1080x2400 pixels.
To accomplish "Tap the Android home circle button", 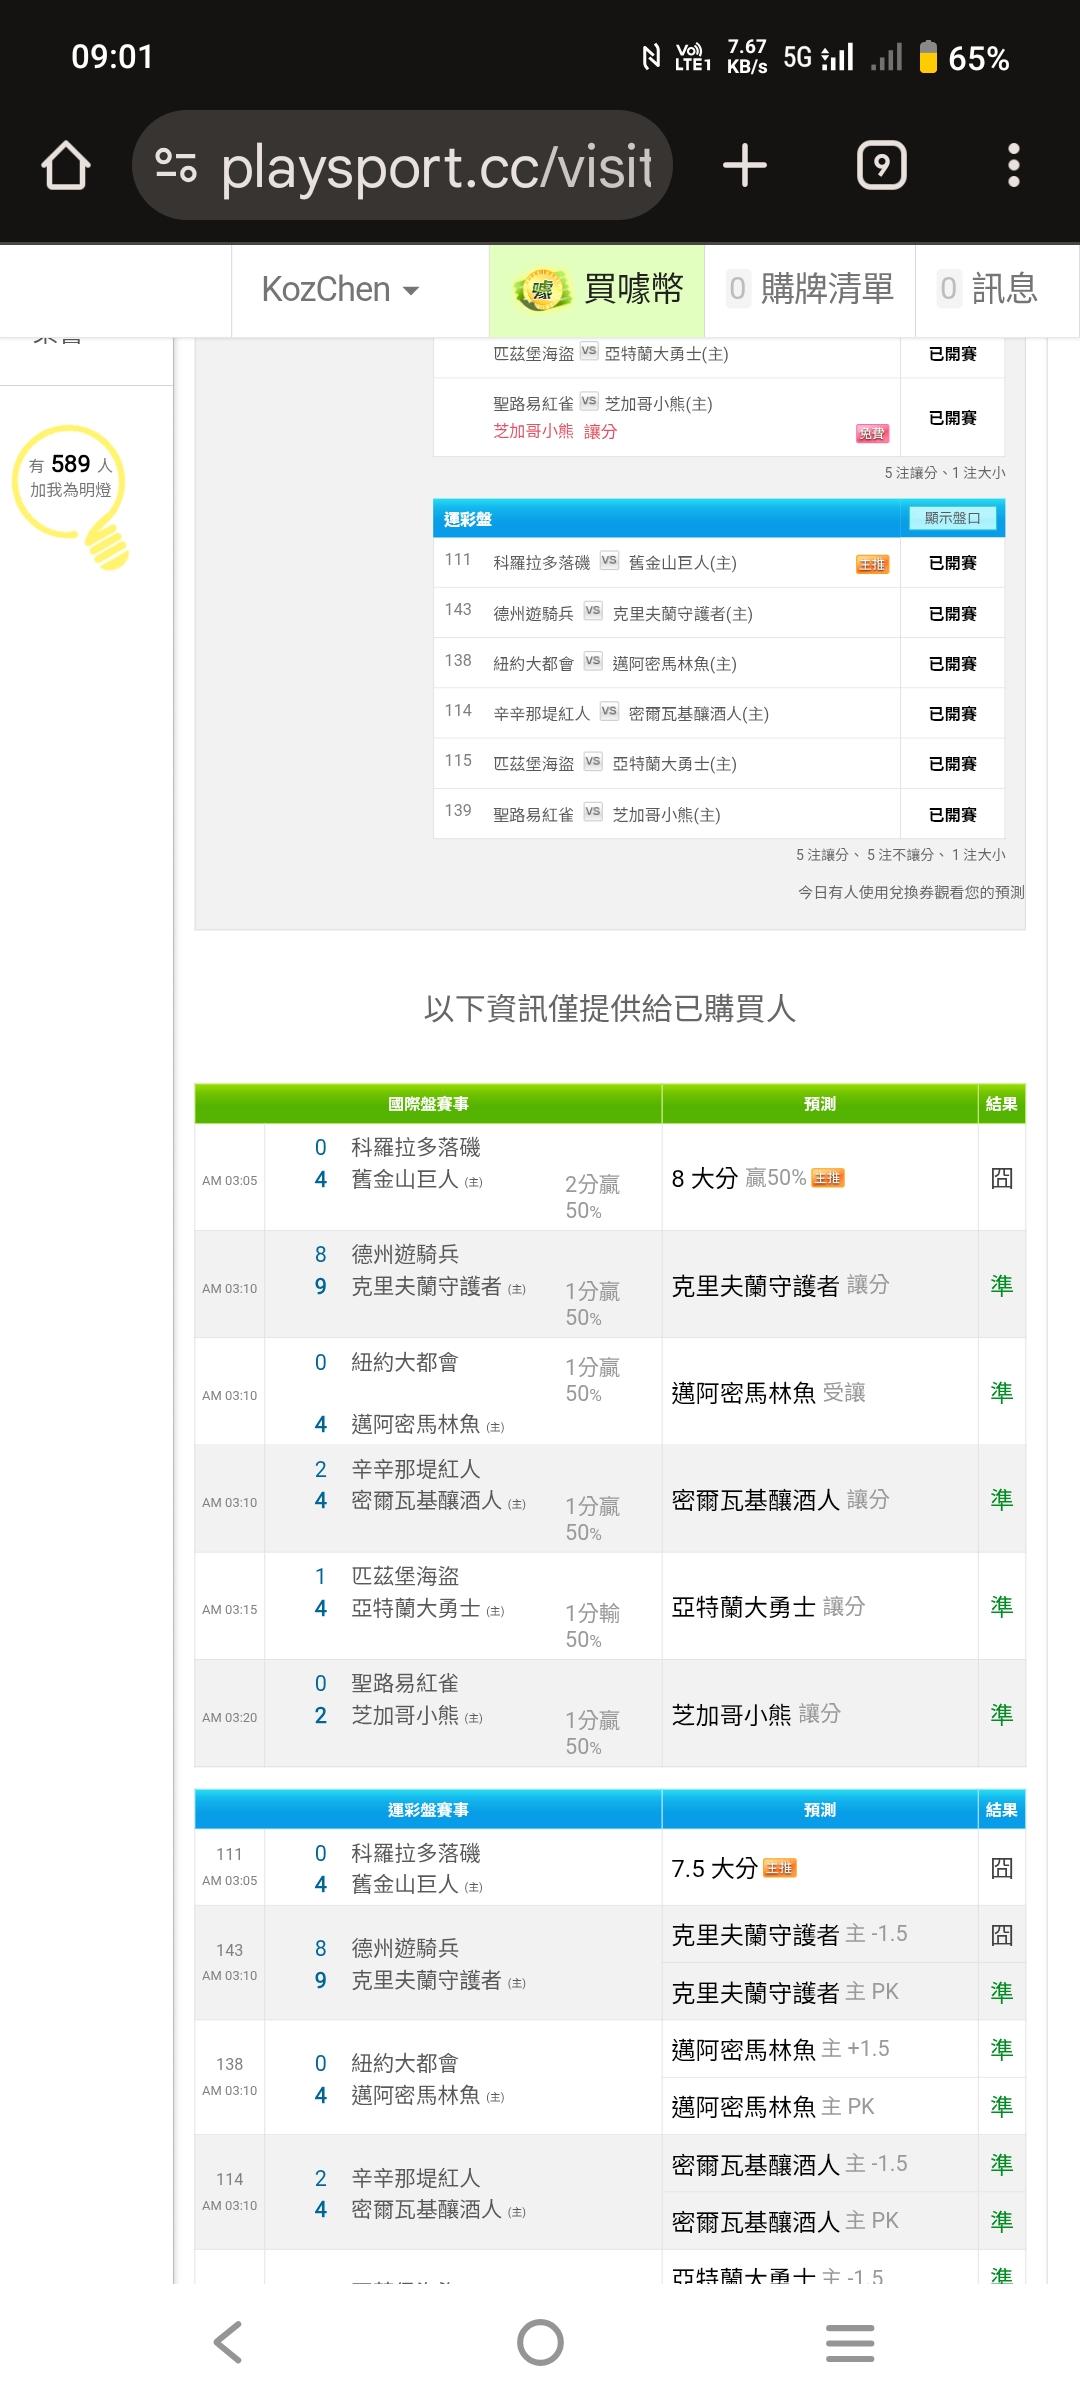I will pyautogui.click(x=540, y=2342).
